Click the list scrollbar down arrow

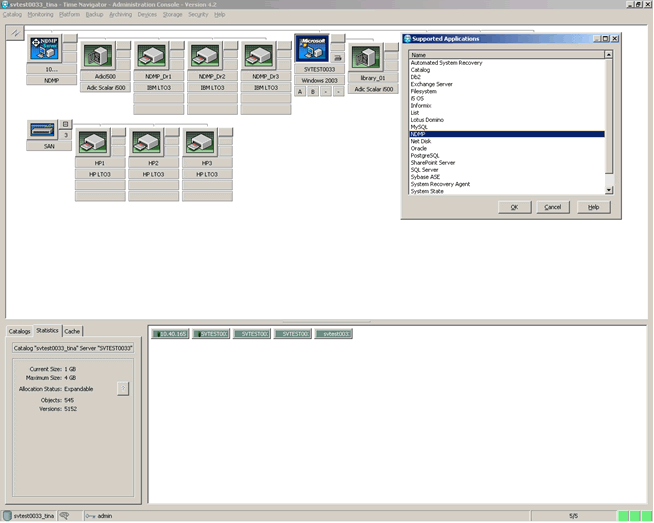click(x=609, y=190)
